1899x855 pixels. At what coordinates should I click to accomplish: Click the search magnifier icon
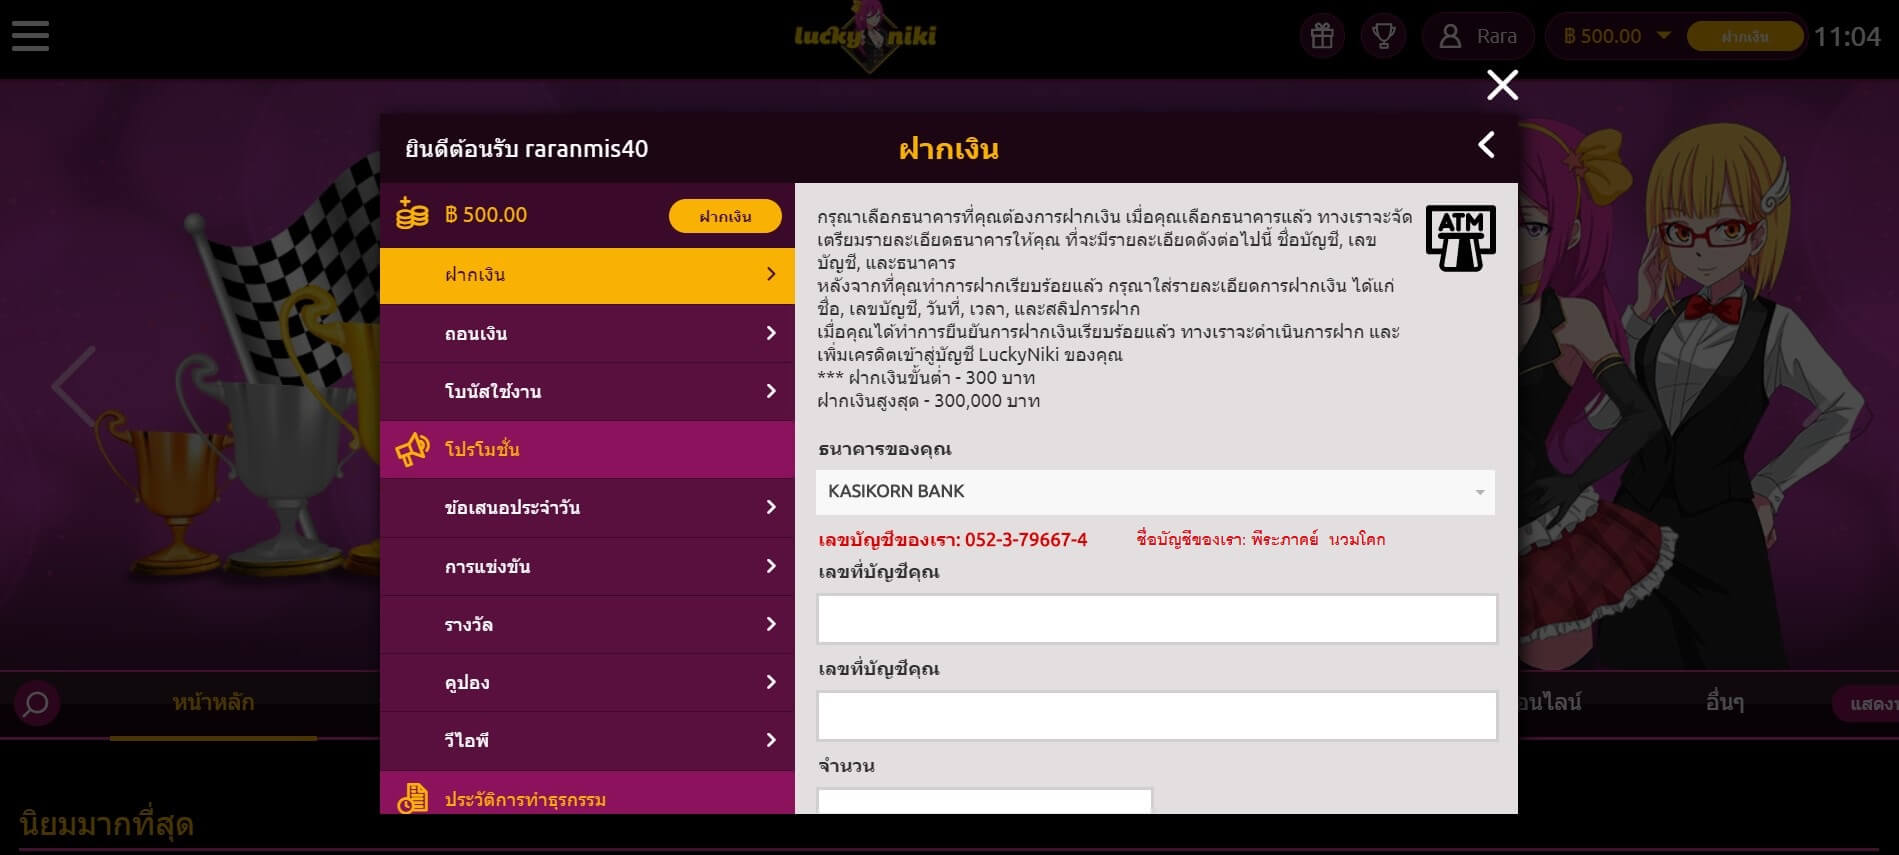tap(36, 704)
